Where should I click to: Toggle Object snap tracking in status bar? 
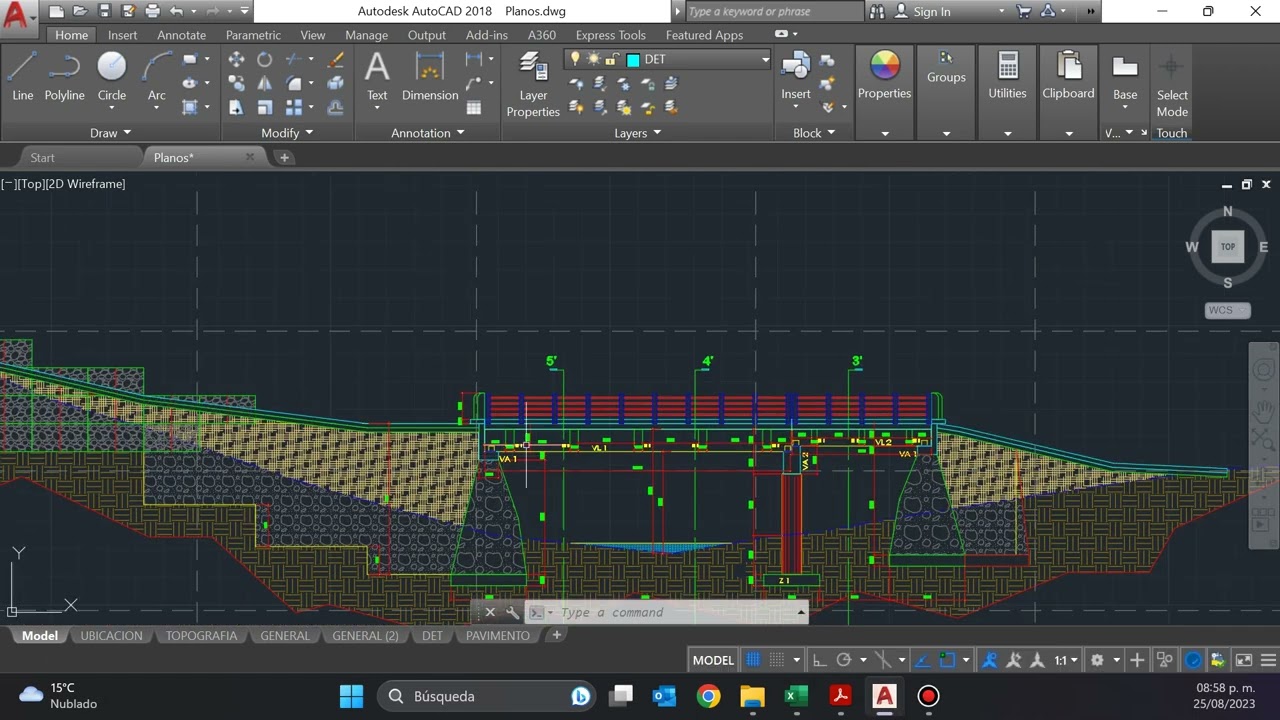coord(923,660)
